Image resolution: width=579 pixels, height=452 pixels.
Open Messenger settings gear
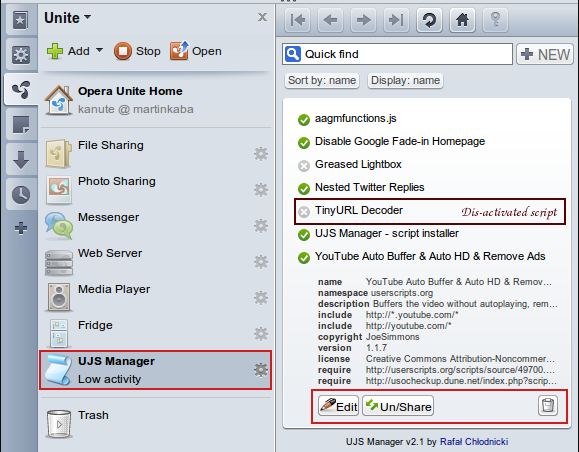261,226
